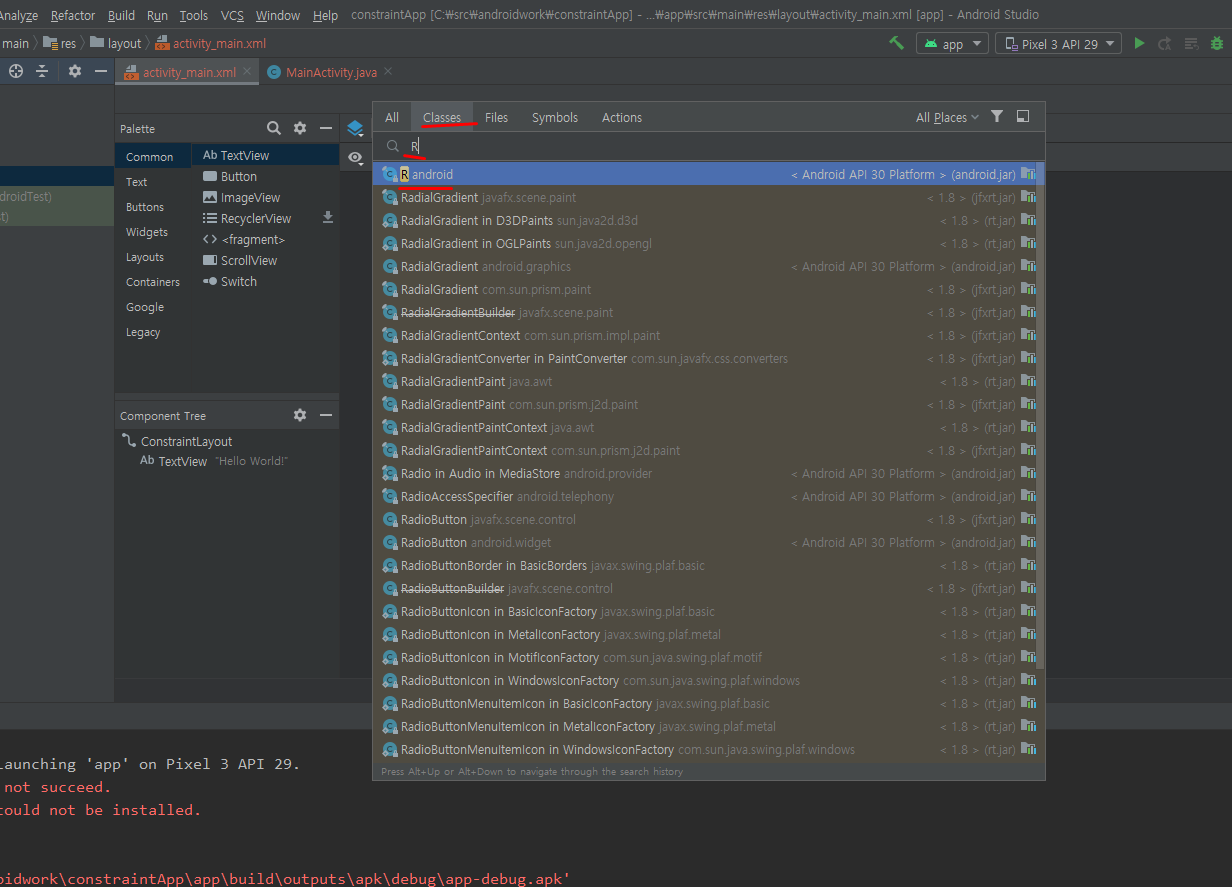
Task: Open the app run configuration dropdown
Action: pos(952,44)
